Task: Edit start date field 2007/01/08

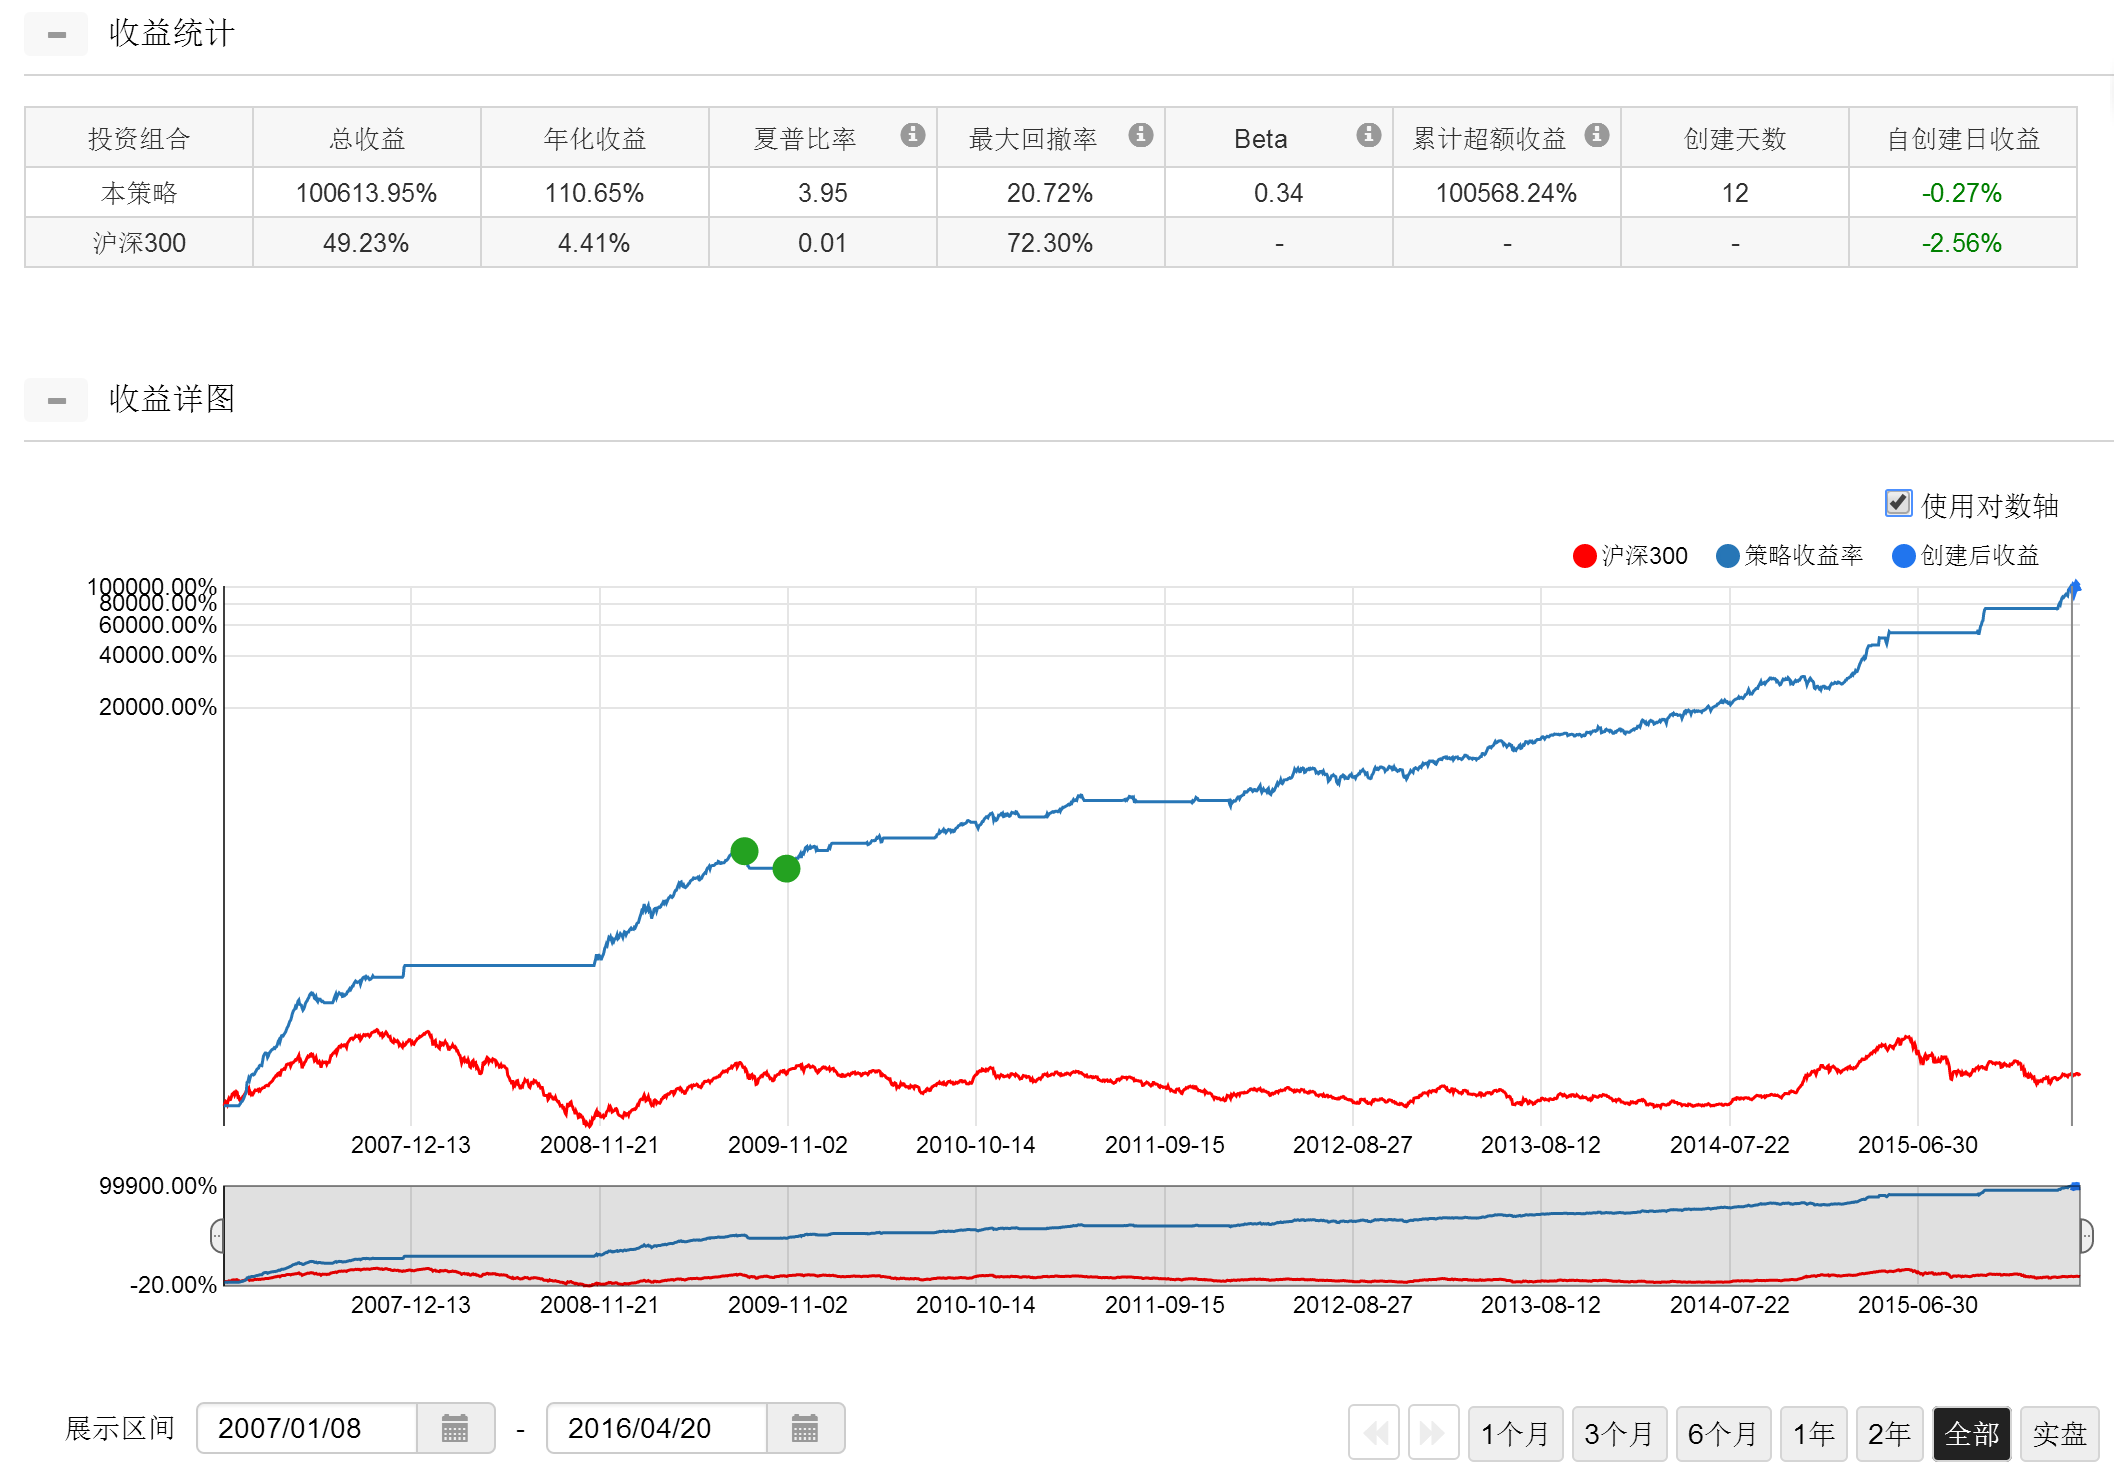Action: pos(307,1428)
